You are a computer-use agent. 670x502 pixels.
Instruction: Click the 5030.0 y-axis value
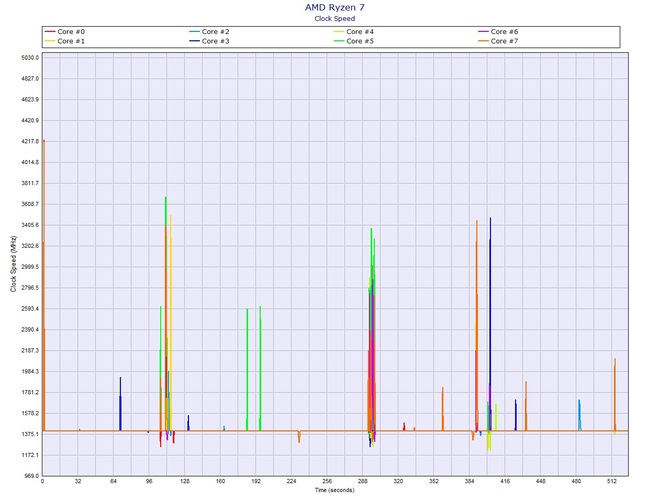30,57
